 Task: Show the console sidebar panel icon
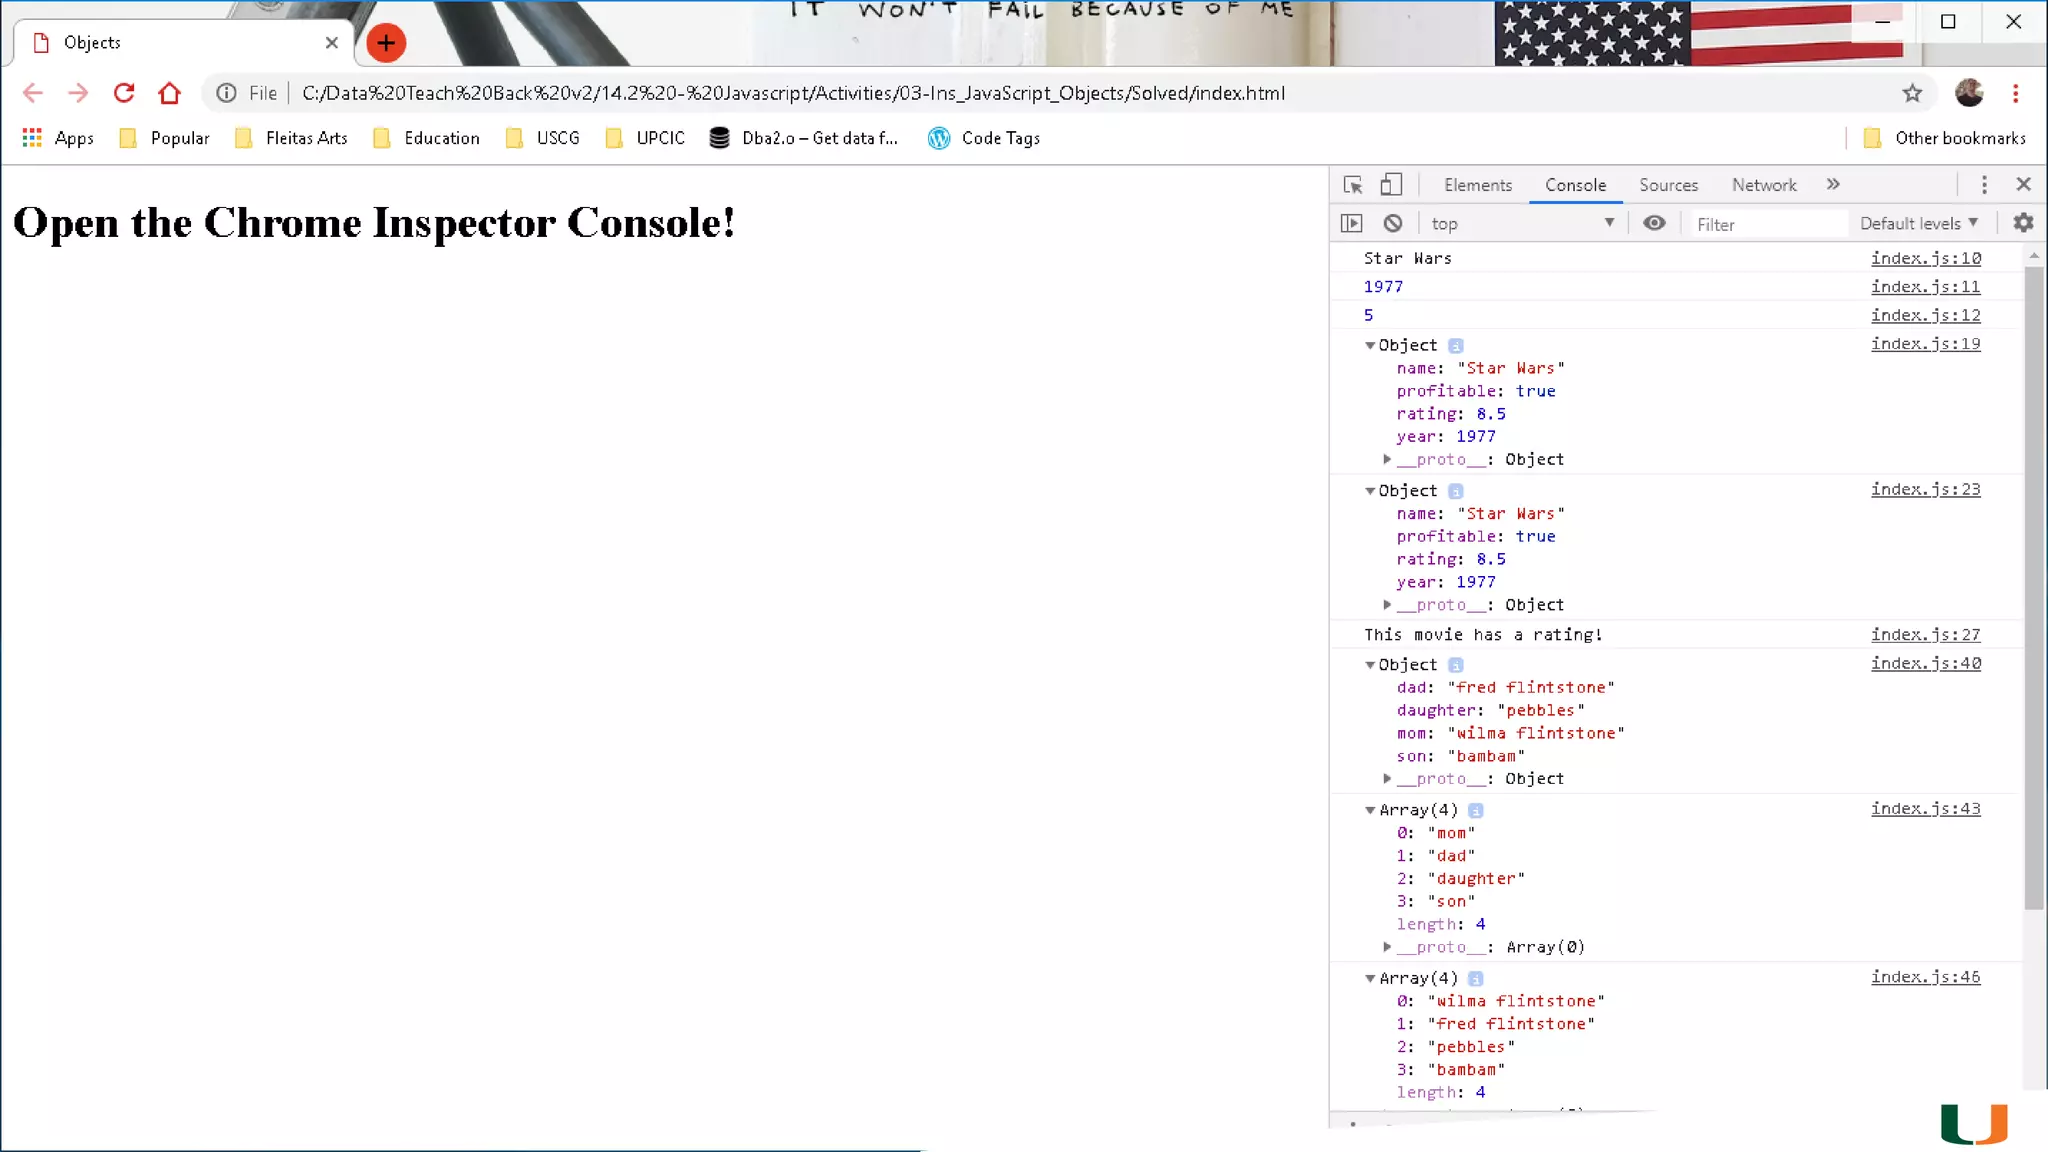[1352, 224]
